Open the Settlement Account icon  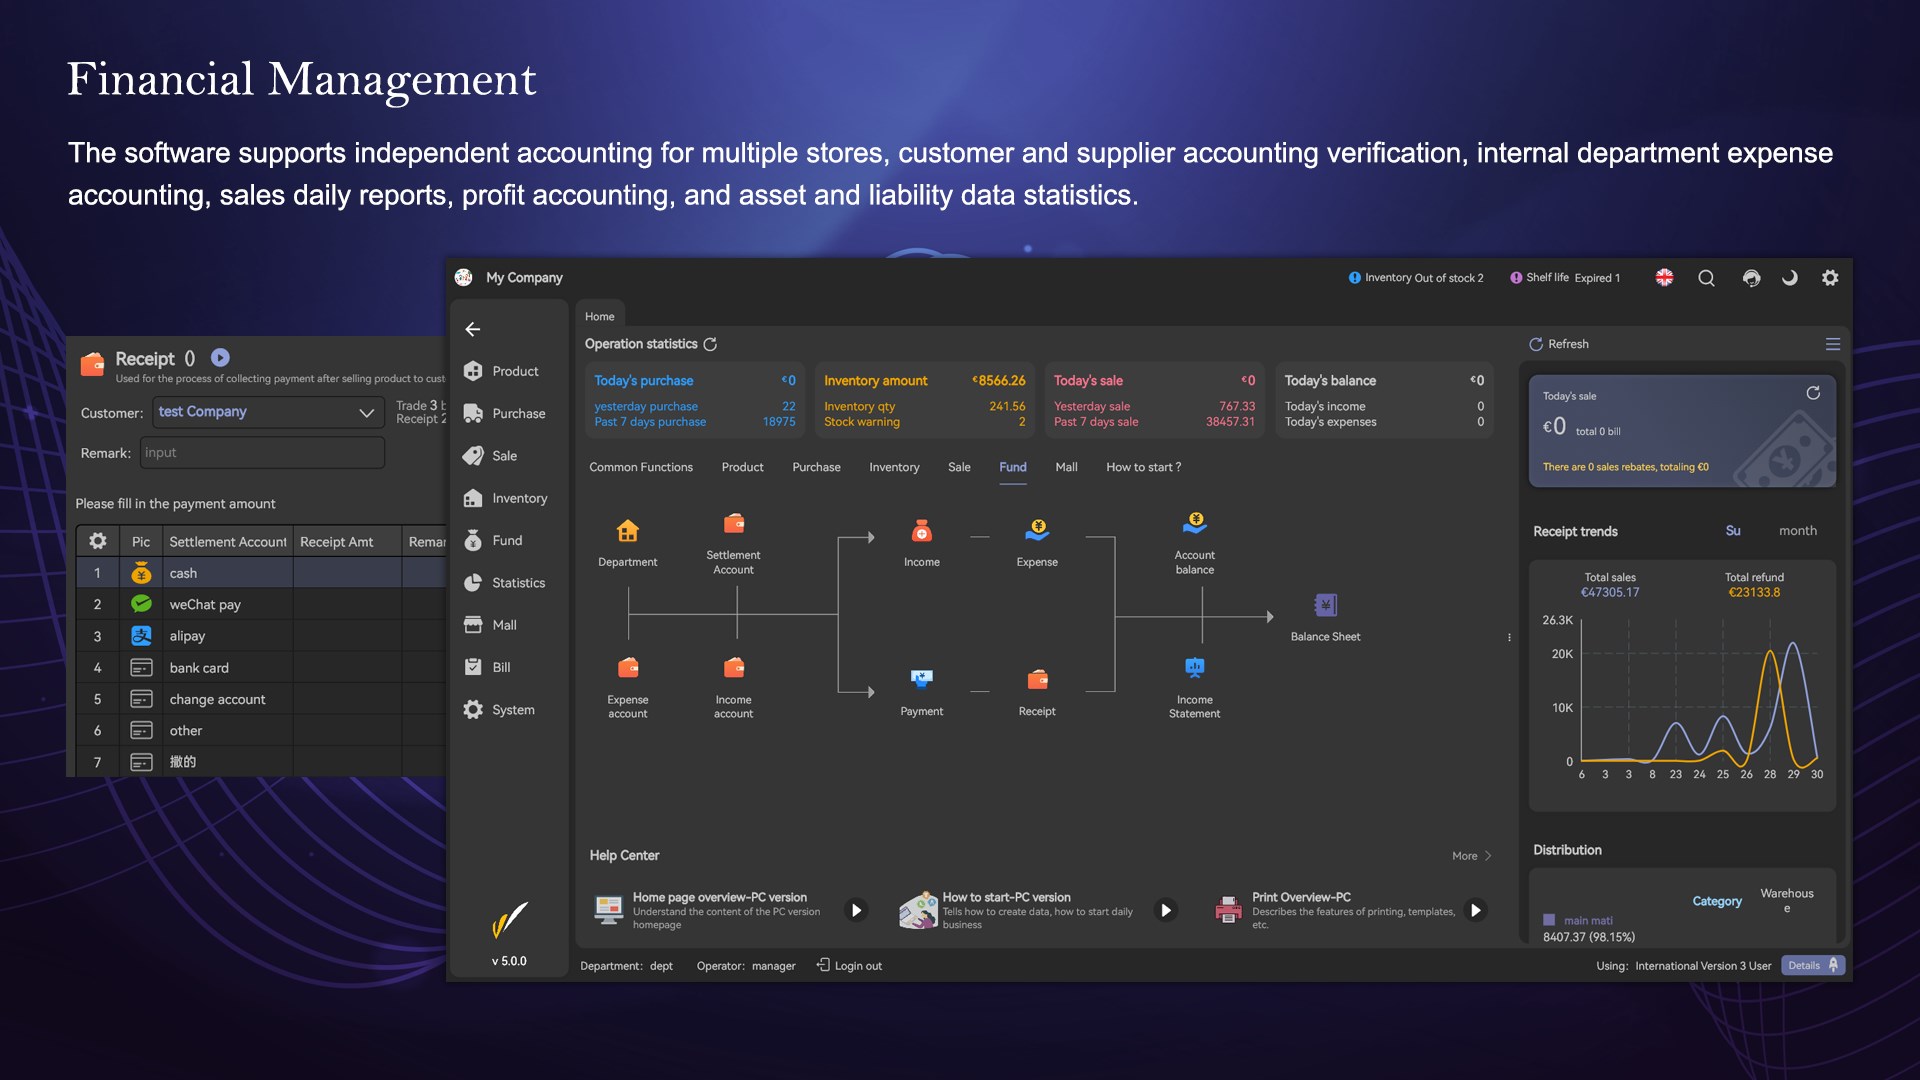pyautogui.click(x=733, y=524)
